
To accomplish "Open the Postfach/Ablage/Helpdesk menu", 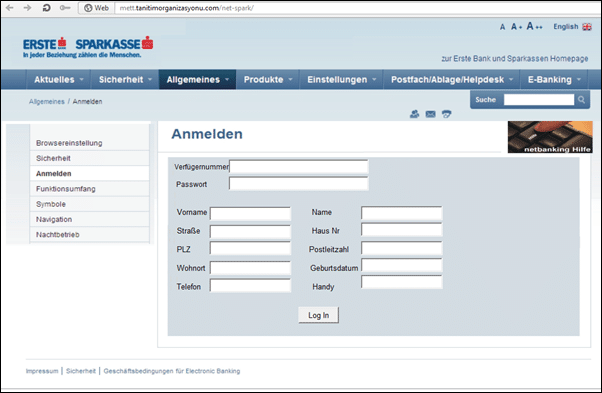I will click(x=452, y=79).
